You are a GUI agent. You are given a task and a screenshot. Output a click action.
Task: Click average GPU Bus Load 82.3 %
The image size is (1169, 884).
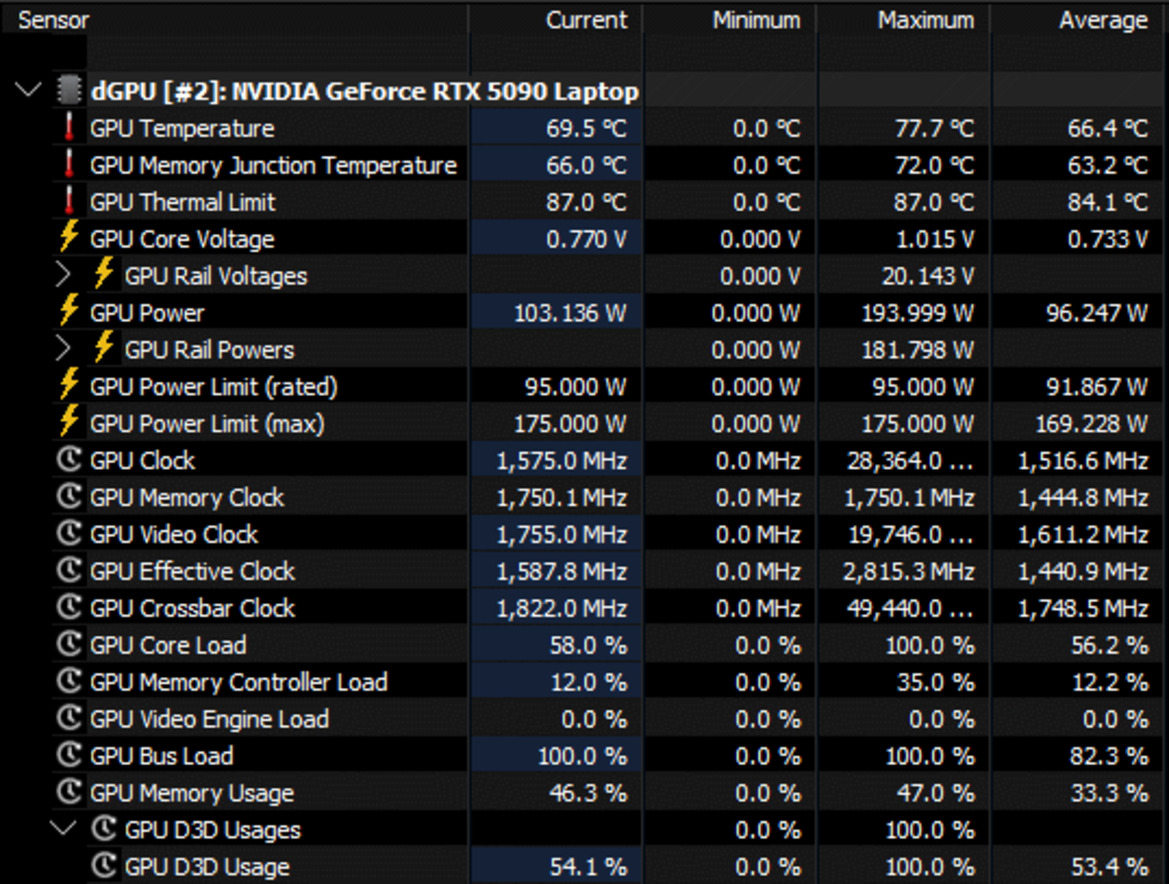click(1109, 756)
